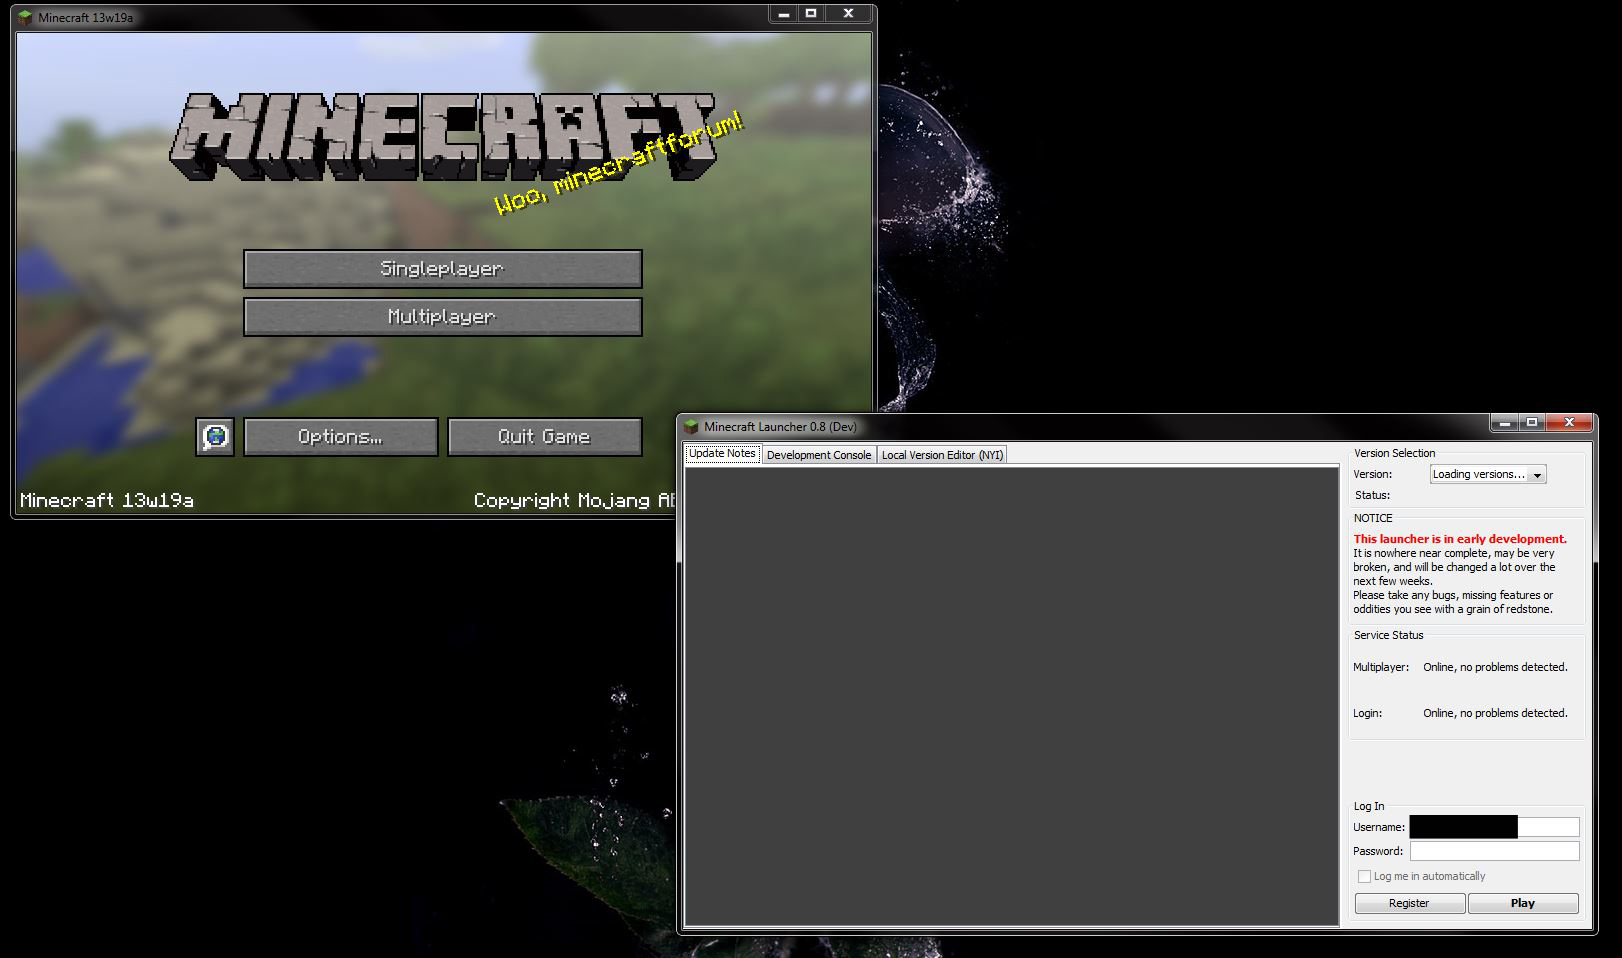Screen dimensions: 1622x958
Task: Minimize the Minecraft 13w19a game window
Action: pos(784,14)
